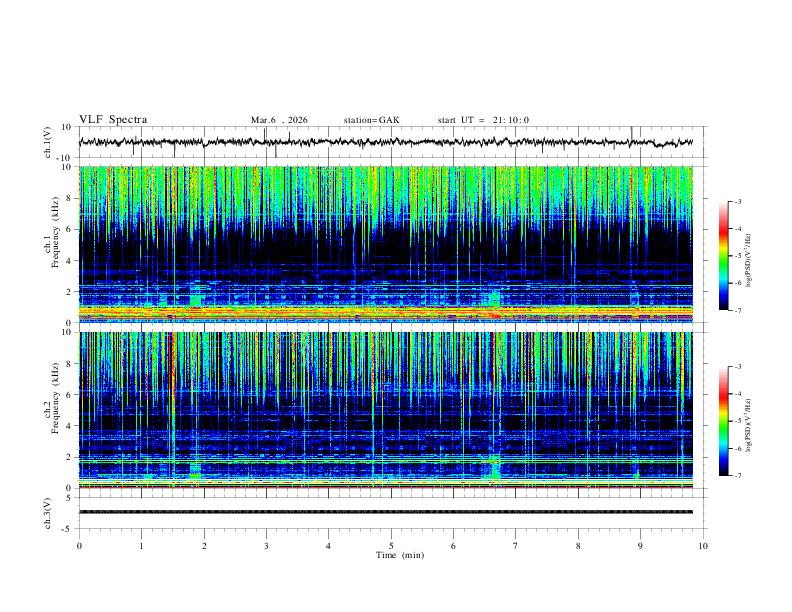Click the ch.3 flat black trace
This screenshot has height=612, width=792.
click(386, 512)
